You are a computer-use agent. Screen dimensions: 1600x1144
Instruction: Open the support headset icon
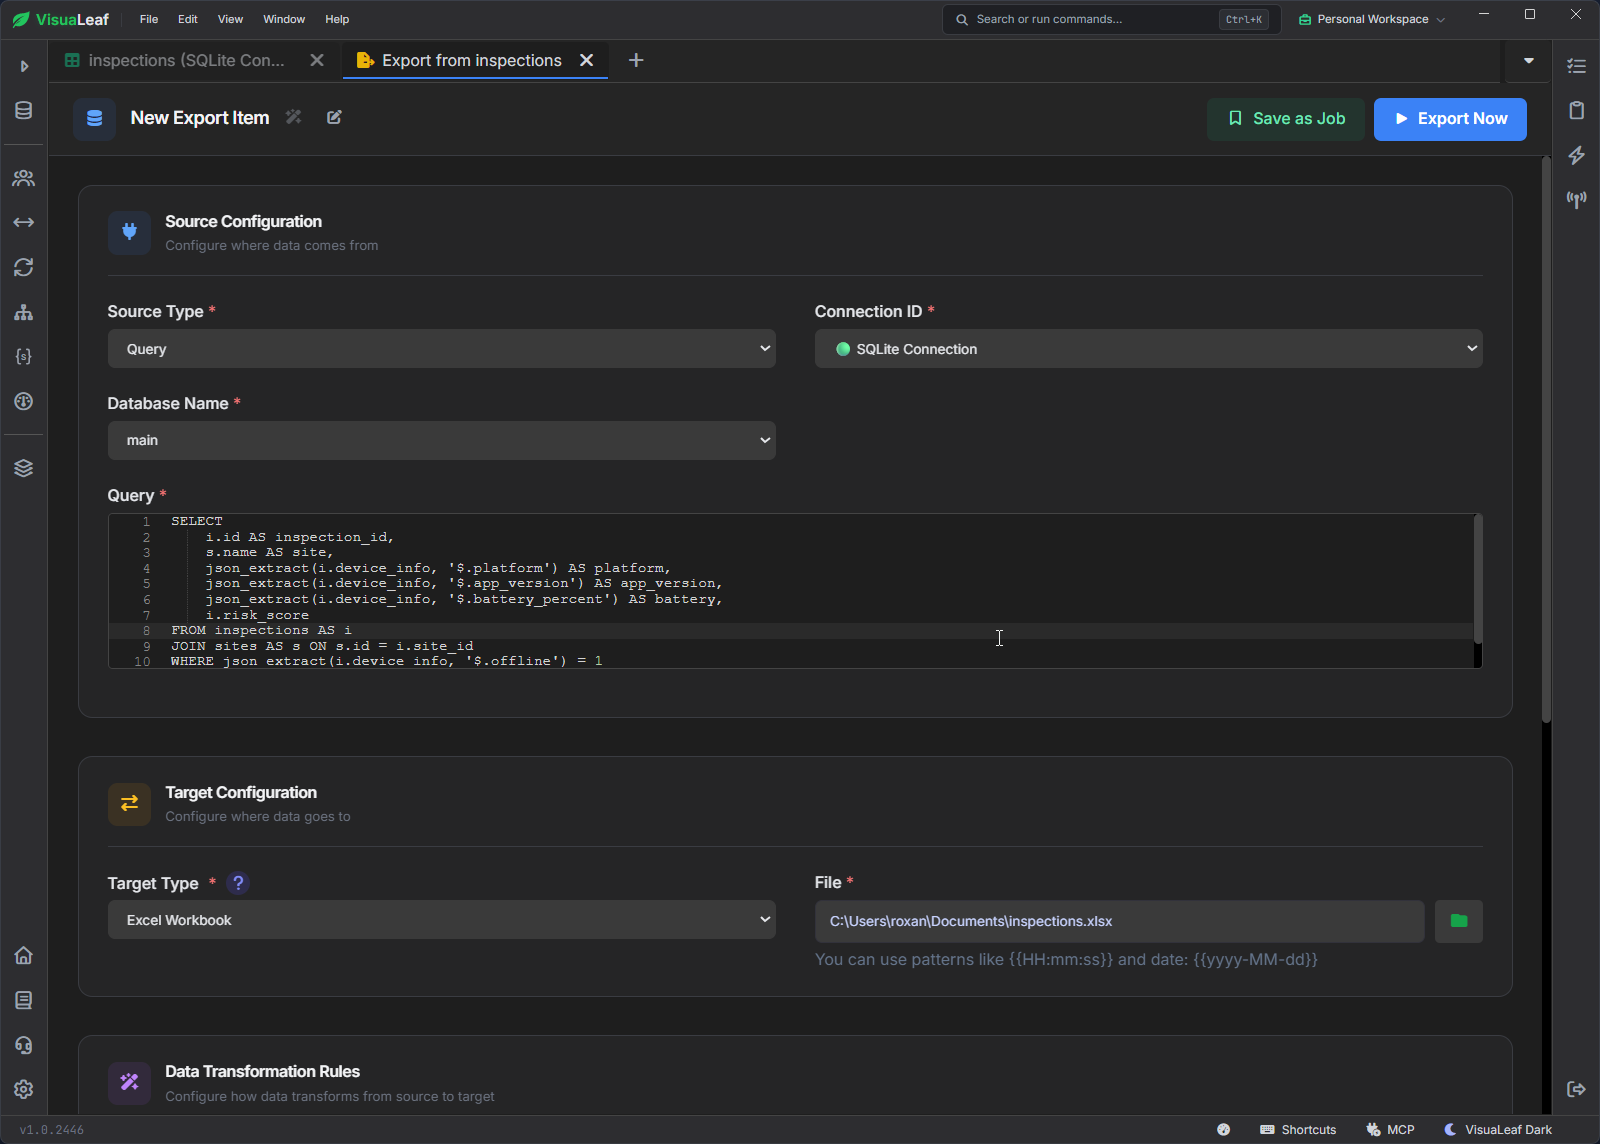tap(24, 1045)
